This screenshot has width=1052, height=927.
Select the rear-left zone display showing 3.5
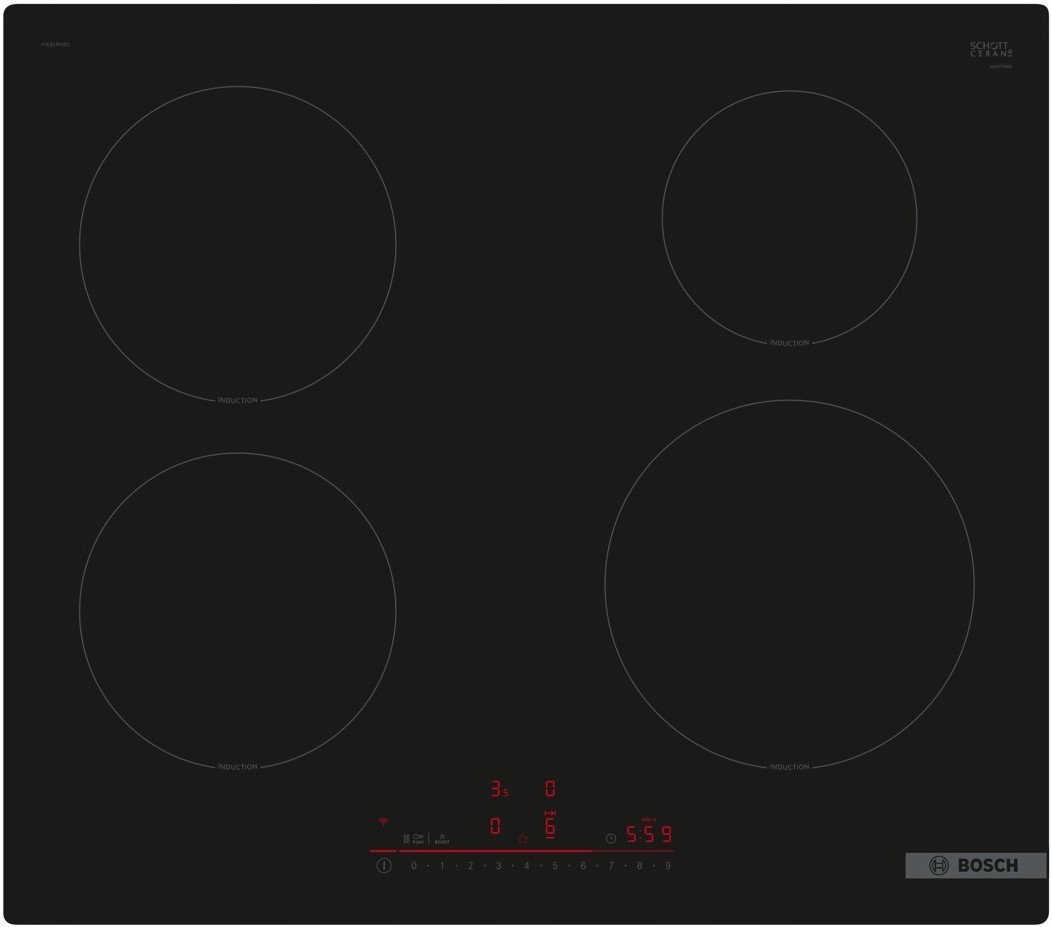[498, 789]
